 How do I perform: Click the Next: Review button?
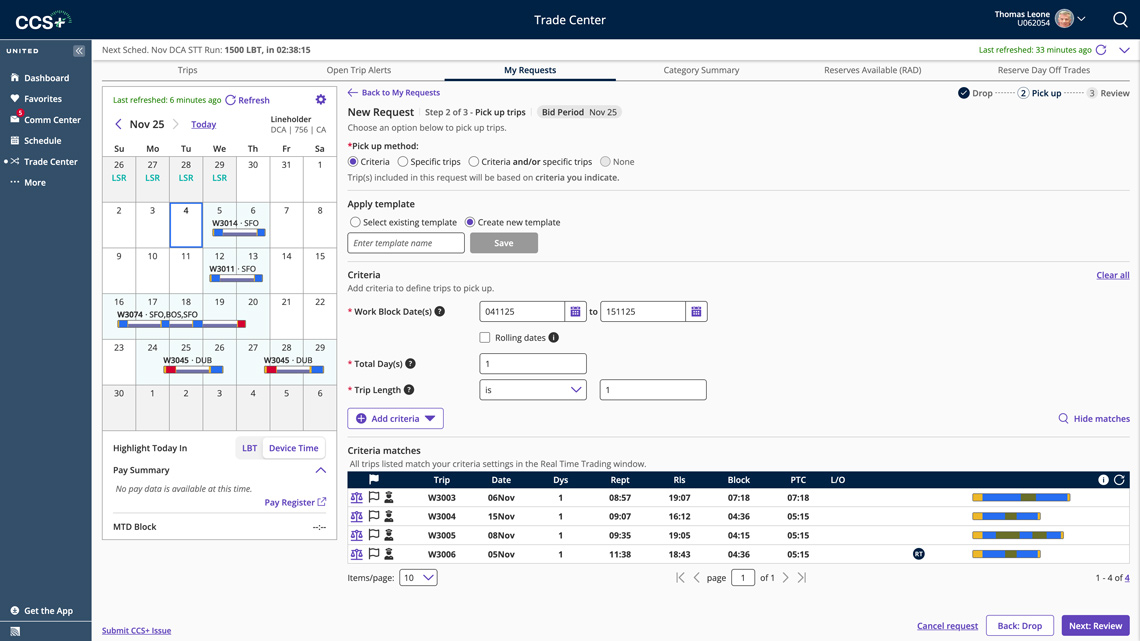[x=1095, y=625]
